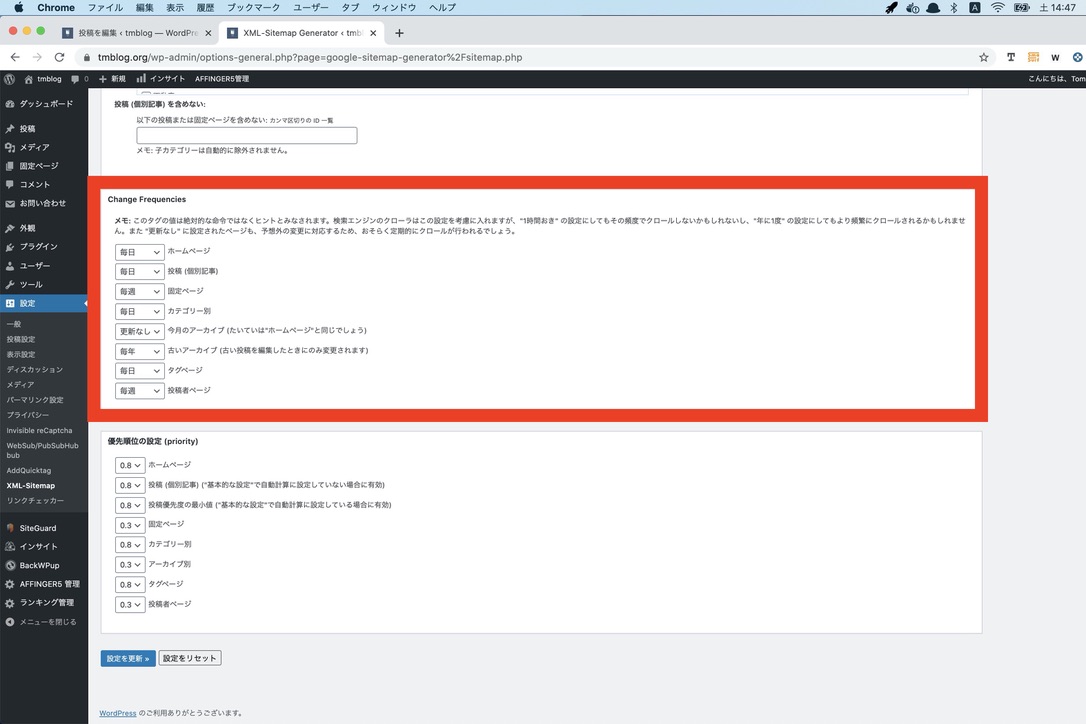
Task: Click 設定をリセット button
Action: [x=190, y=658]
